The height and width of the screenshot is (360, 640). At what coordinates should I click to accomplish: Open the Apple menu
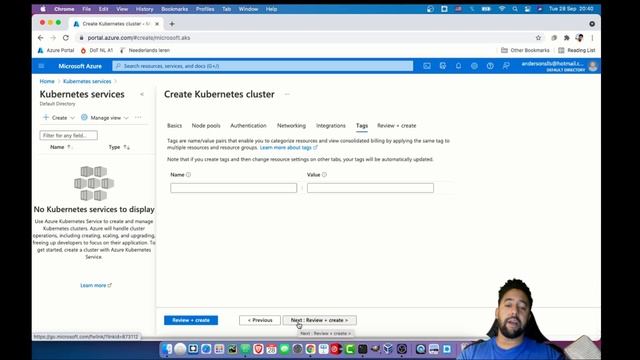(43, 9)
